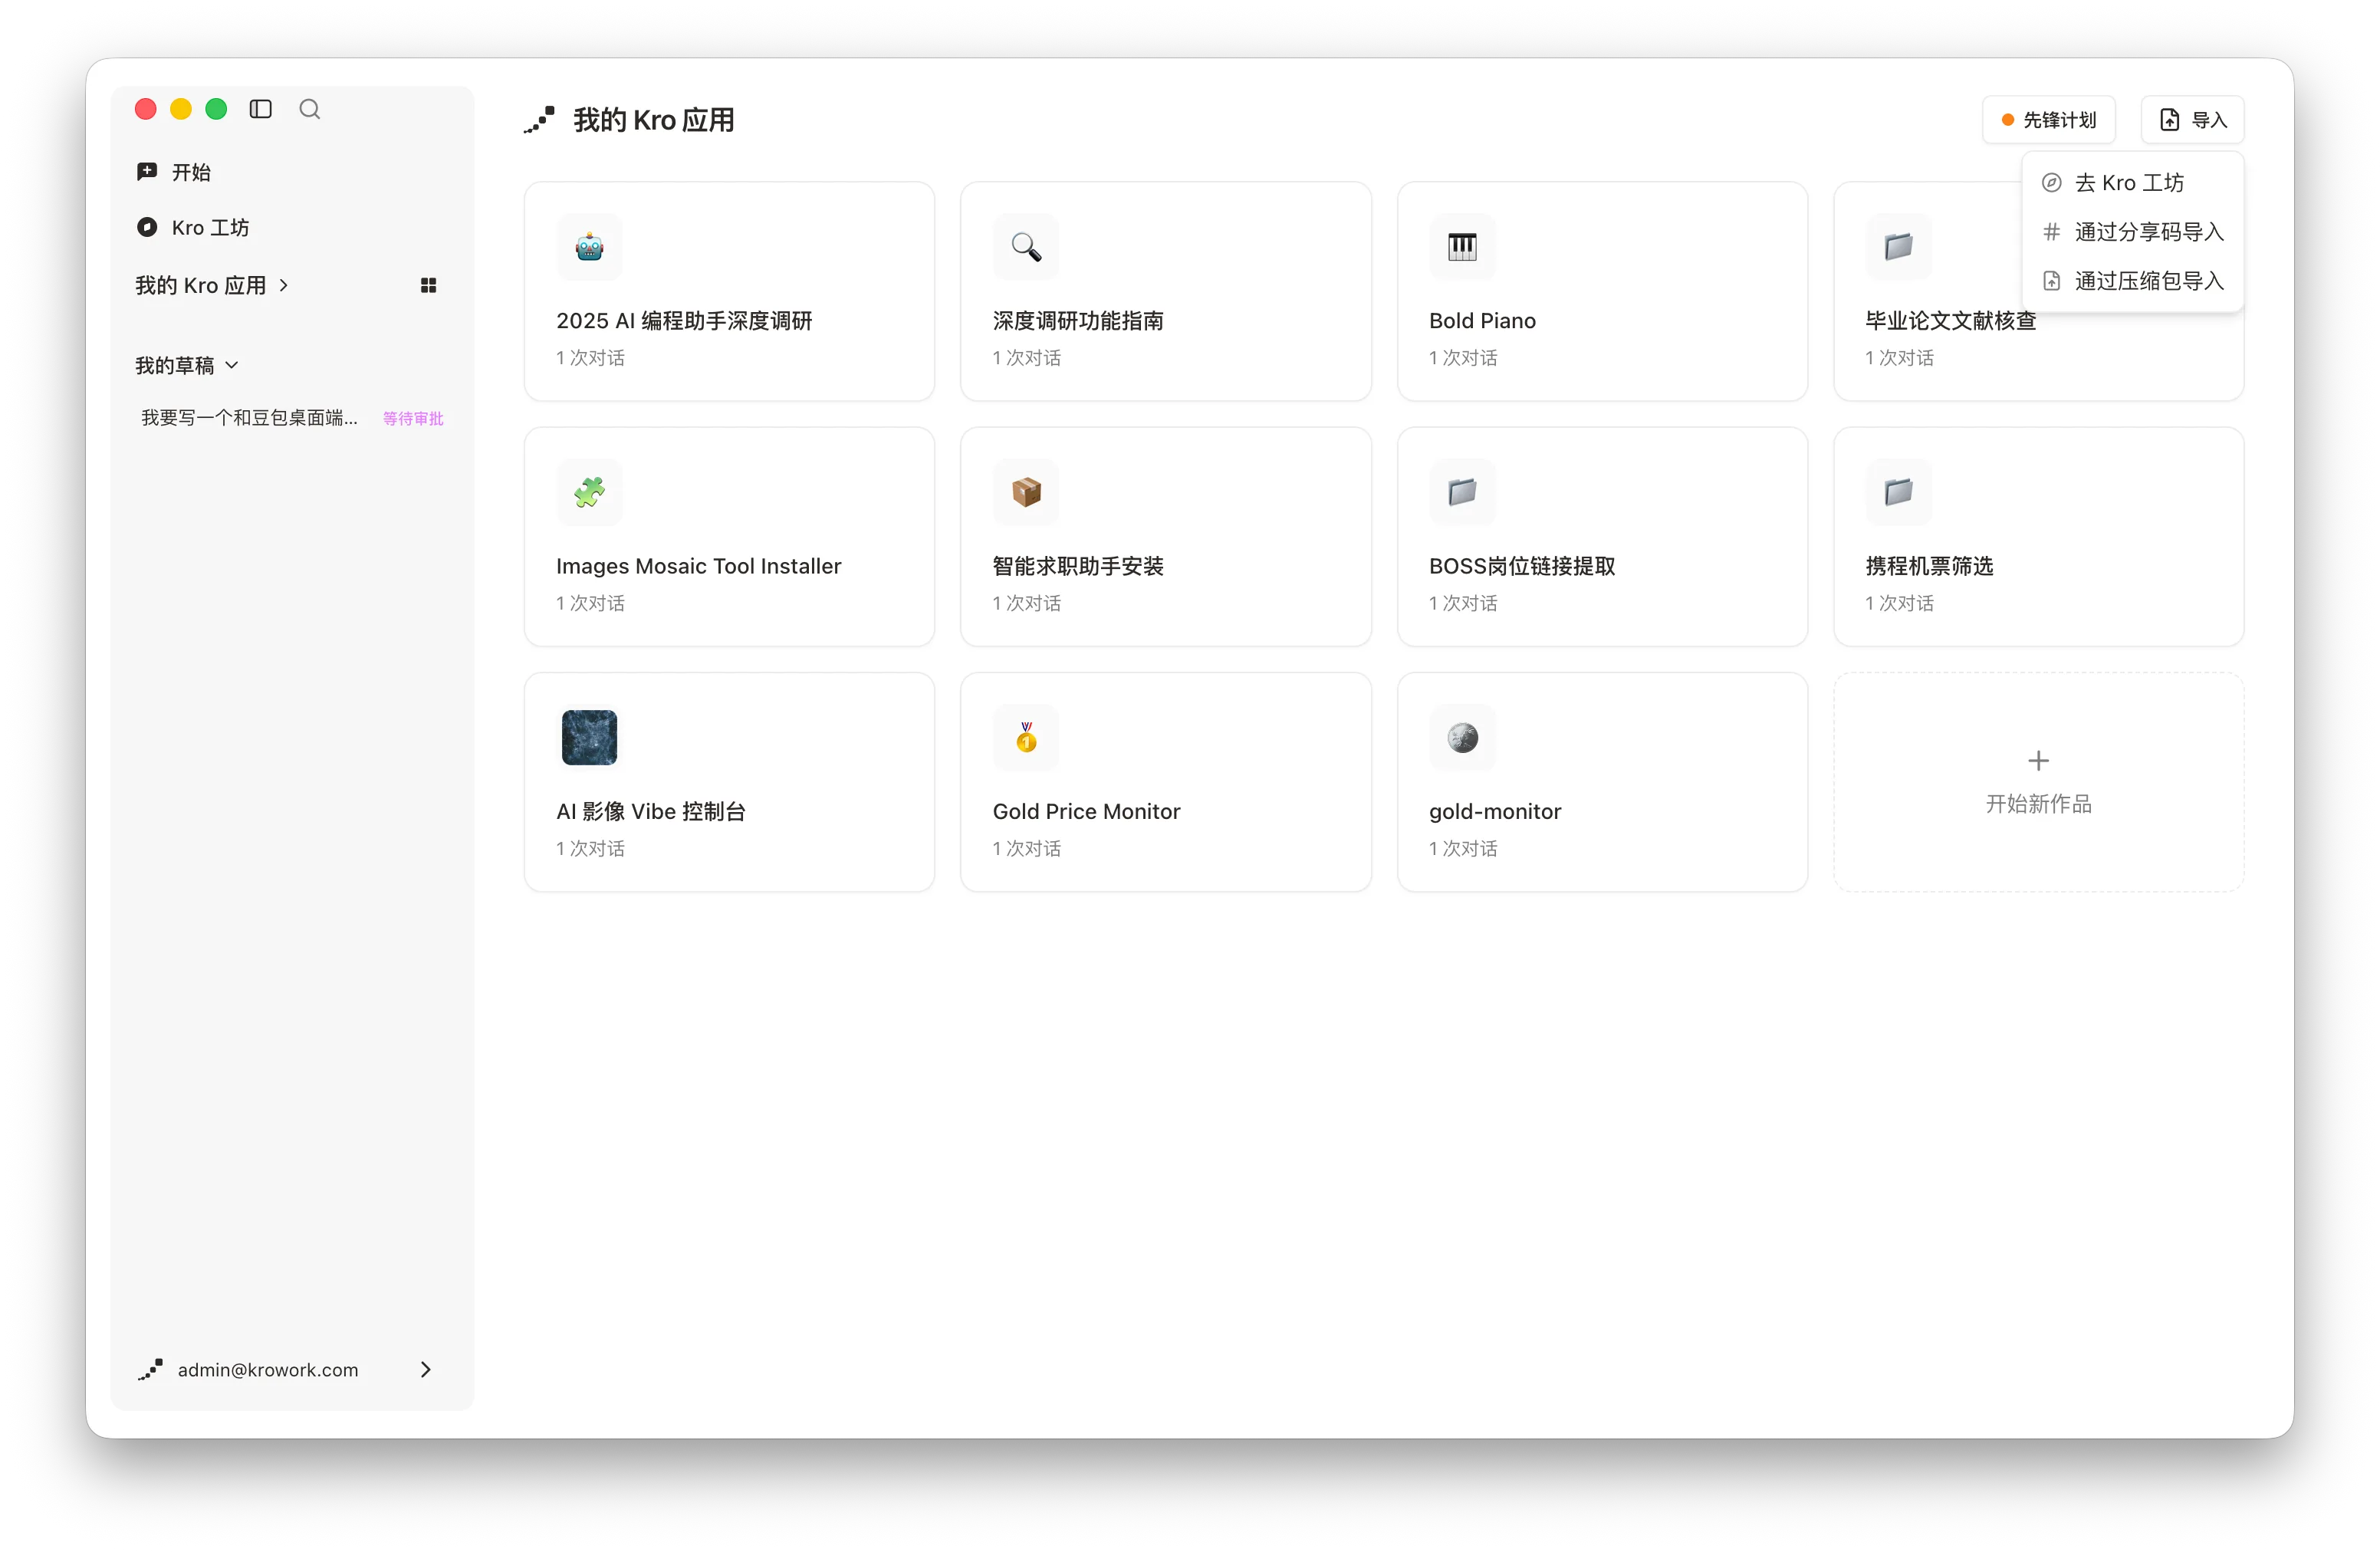Click the gold-monitor title
The height and width of the screenshot is (1552, 2380).
[x=1495, y=812]
